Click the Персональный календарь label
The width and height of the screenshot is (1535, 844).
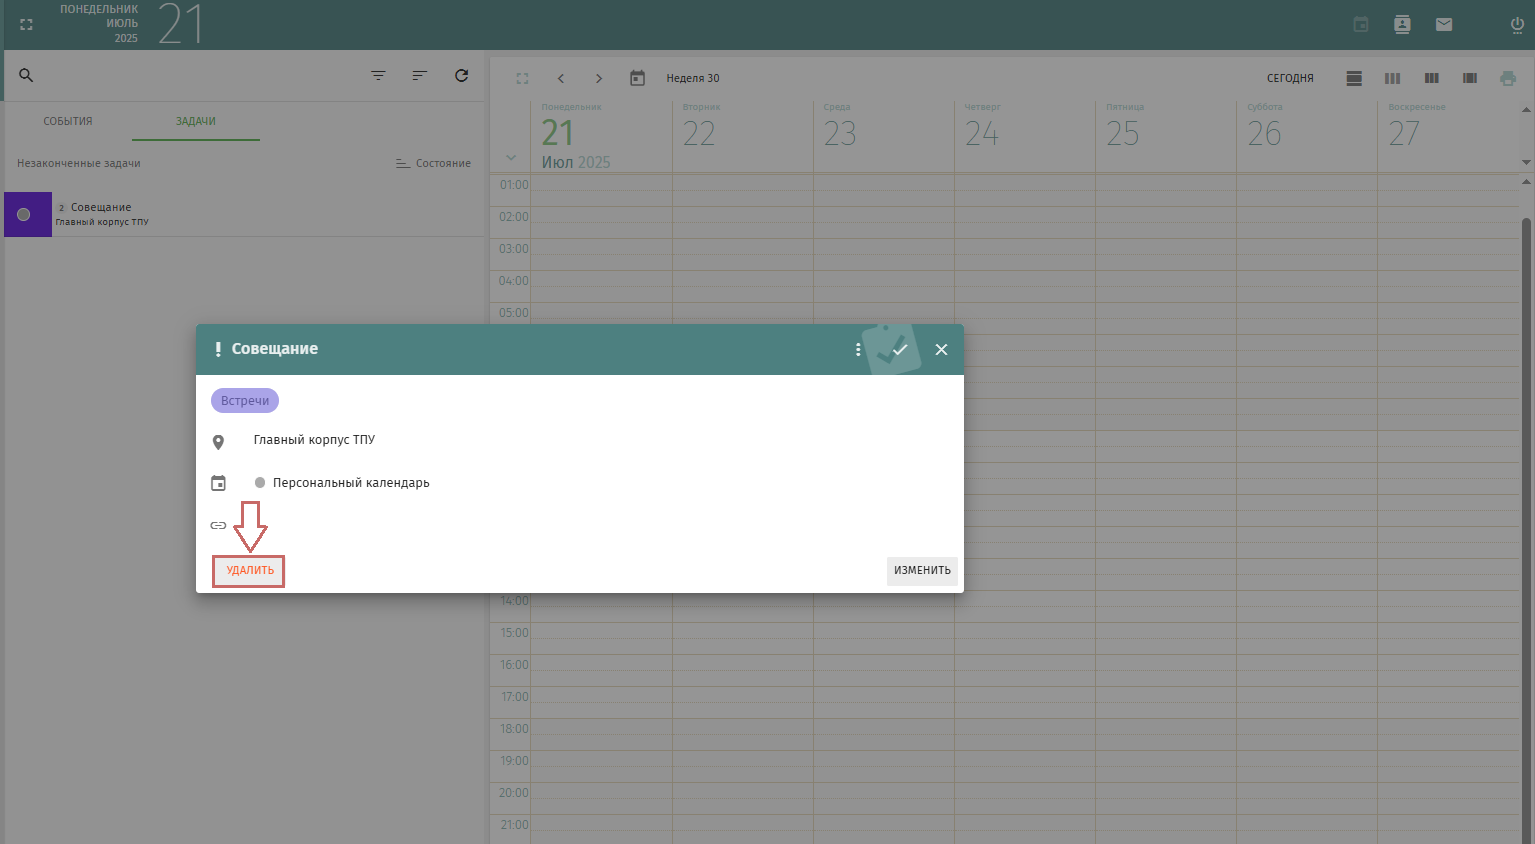pyautogui.click(x=351, y=483)
